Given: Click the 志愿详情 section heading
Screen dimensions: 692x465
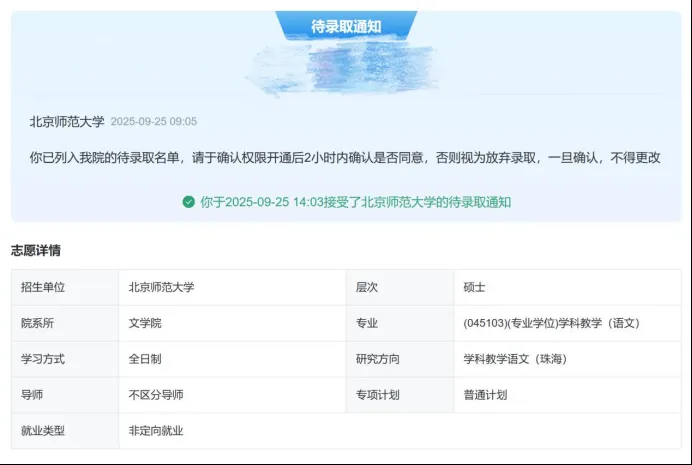Looking at the screenshot, I should pos(36,250).
